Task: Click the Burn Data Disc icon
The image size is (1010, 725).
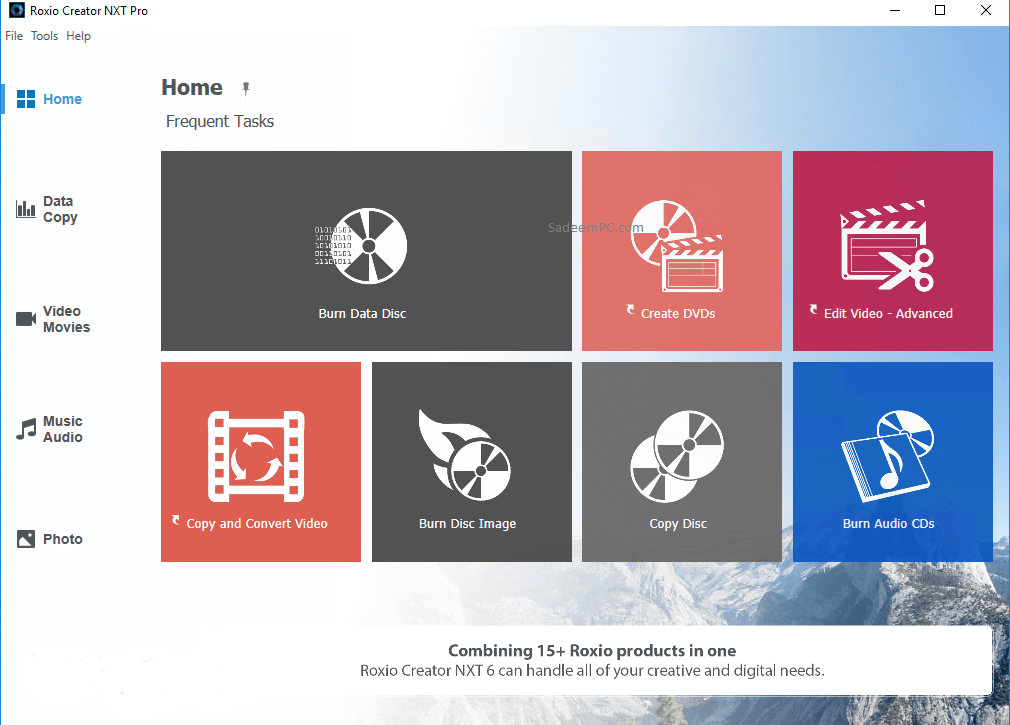Action: tap(362, 245)
